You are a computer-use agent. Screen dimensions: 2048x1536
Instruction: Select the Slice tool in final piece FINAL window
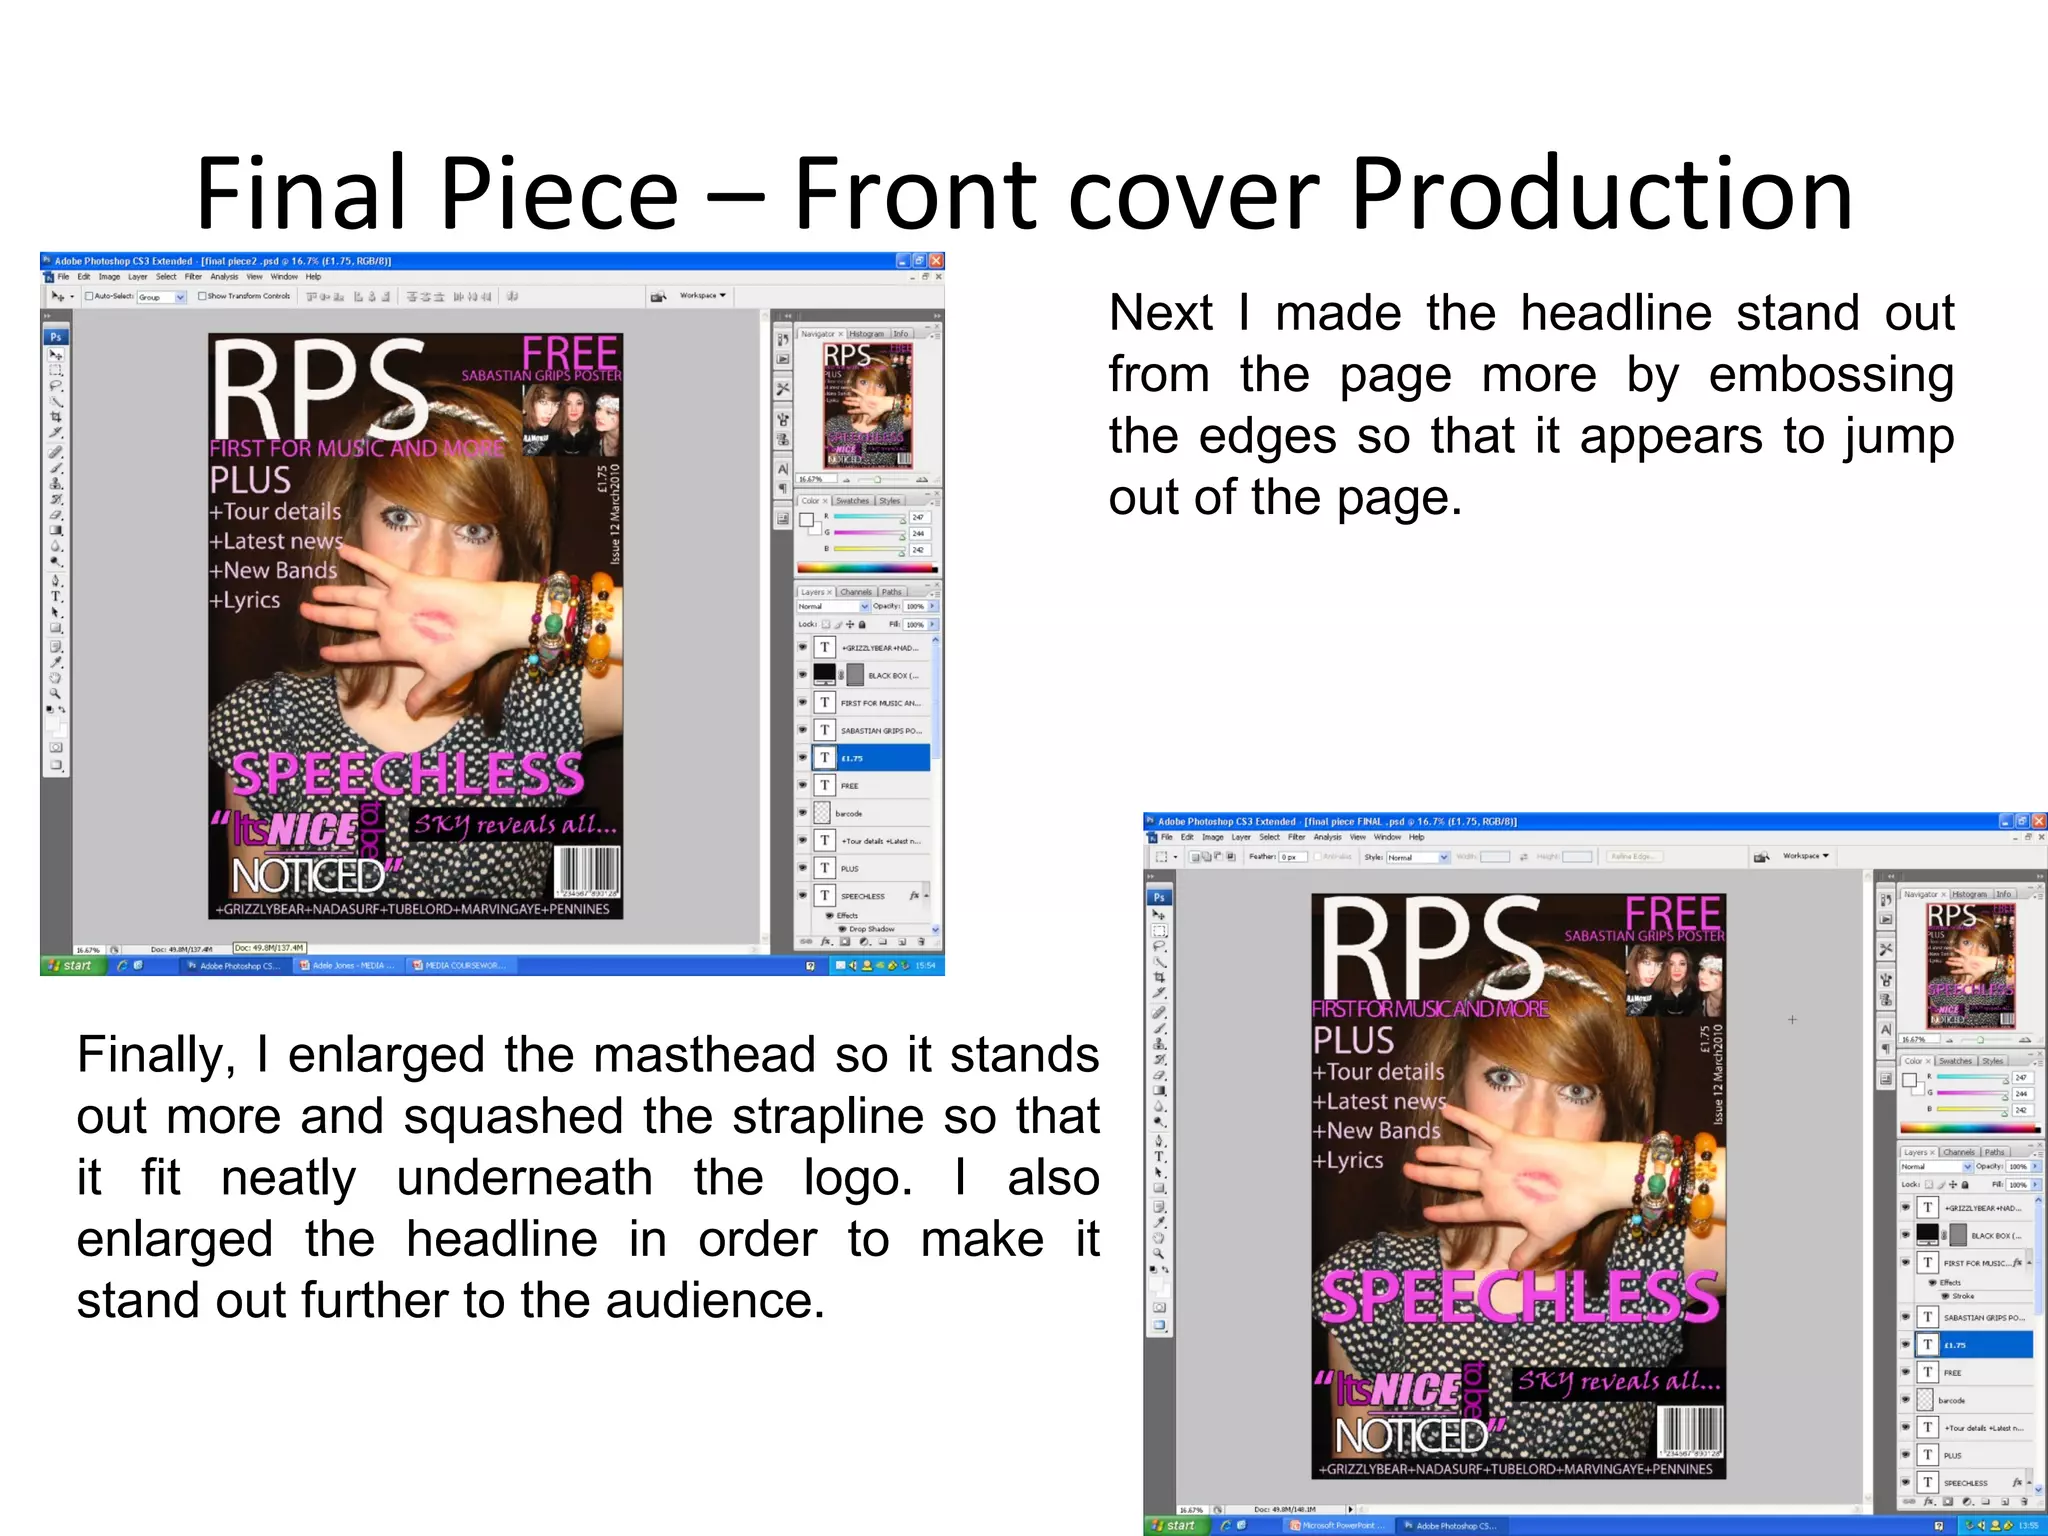[1159, 991]
